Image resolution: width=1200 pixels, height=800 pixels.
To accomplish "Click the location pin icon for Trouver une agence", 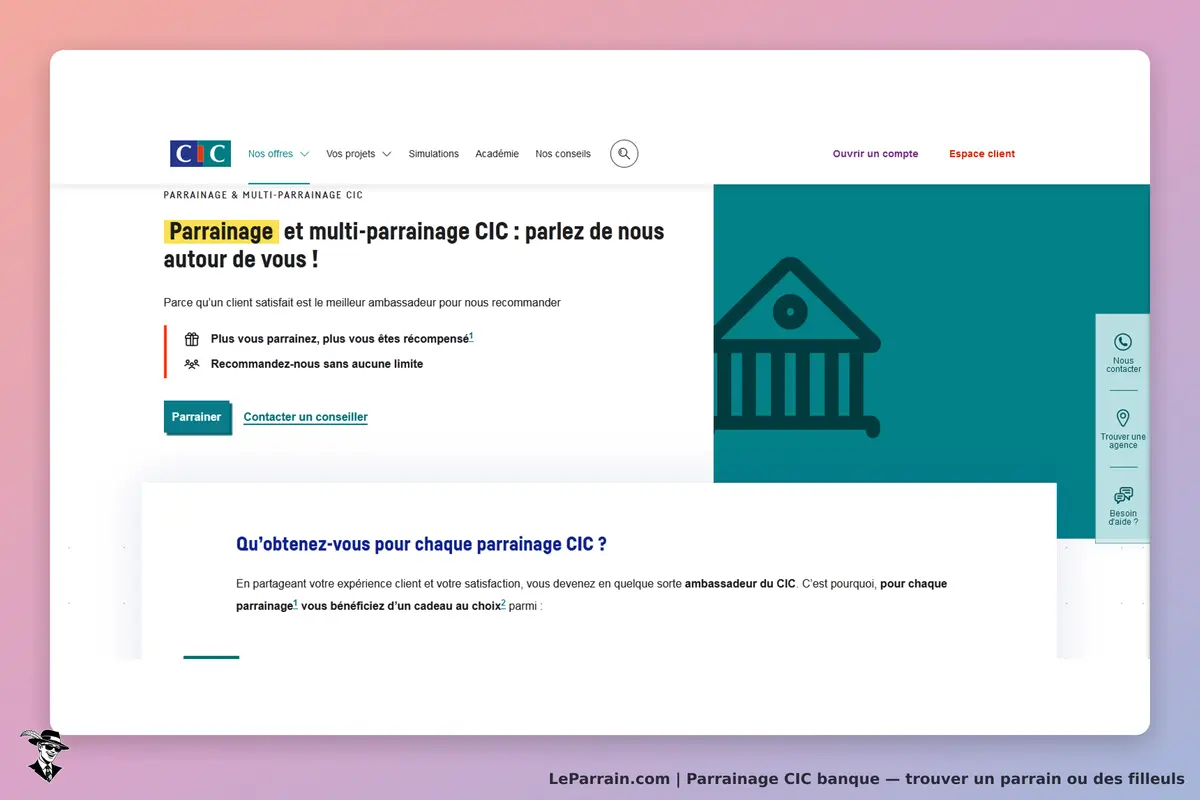I will tap(1123, 418).
